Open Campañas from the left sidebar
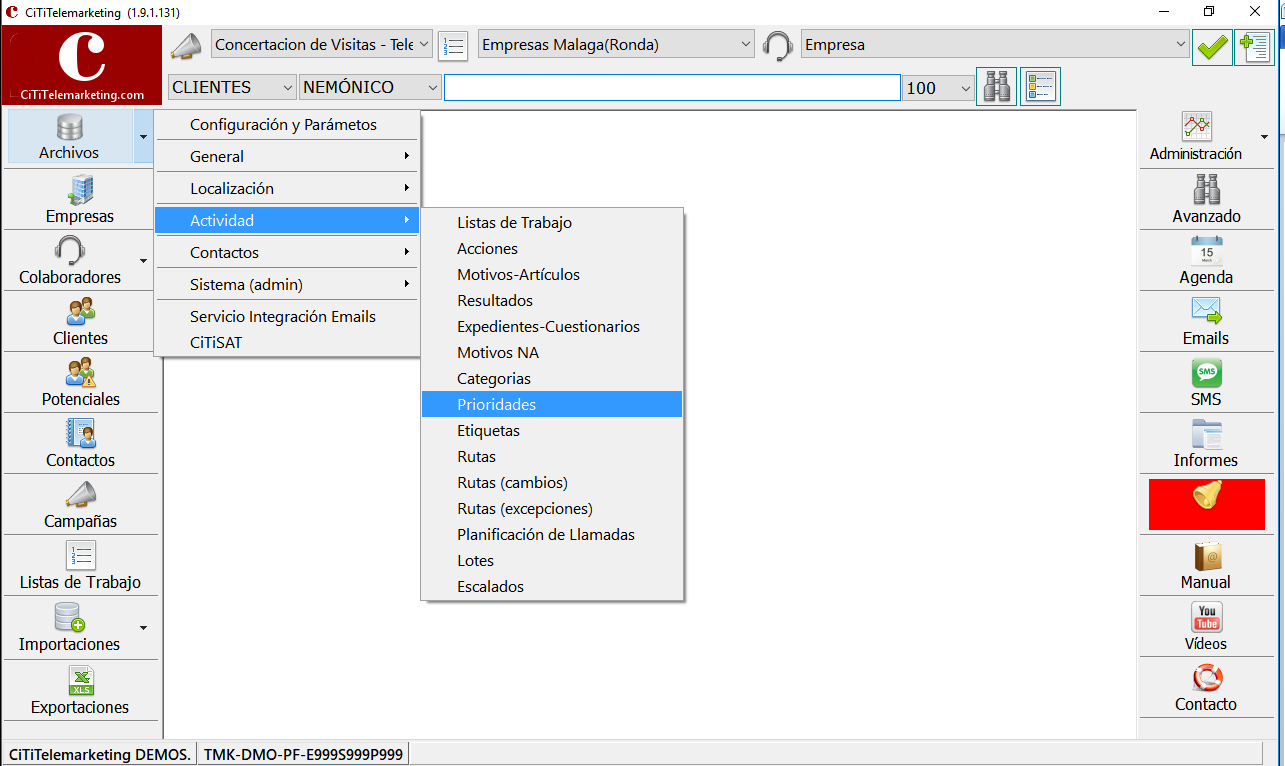 coord(80,505)
